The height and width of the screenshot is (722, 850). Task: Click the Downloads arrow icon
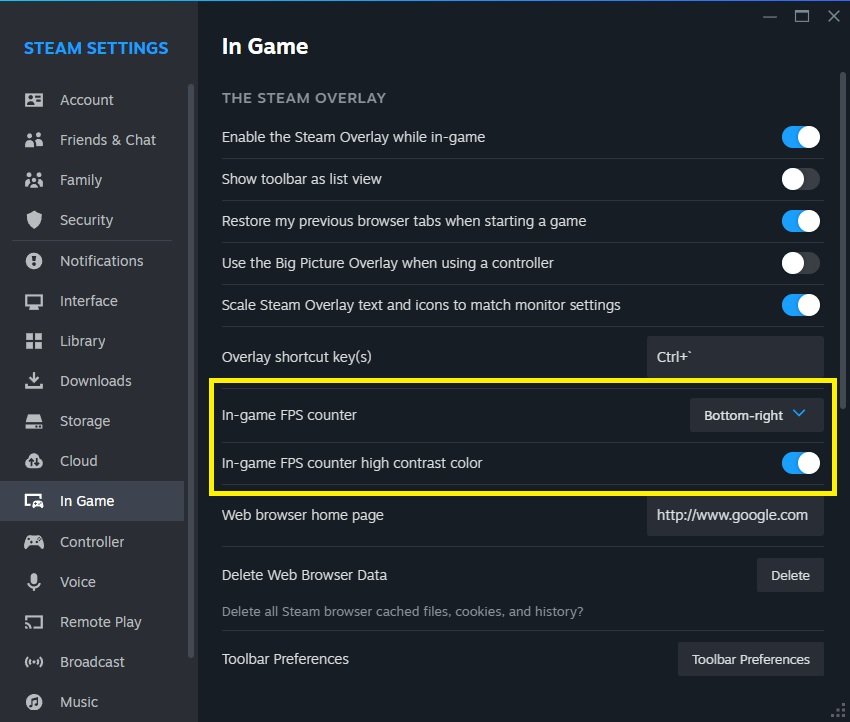coord(34,381)
